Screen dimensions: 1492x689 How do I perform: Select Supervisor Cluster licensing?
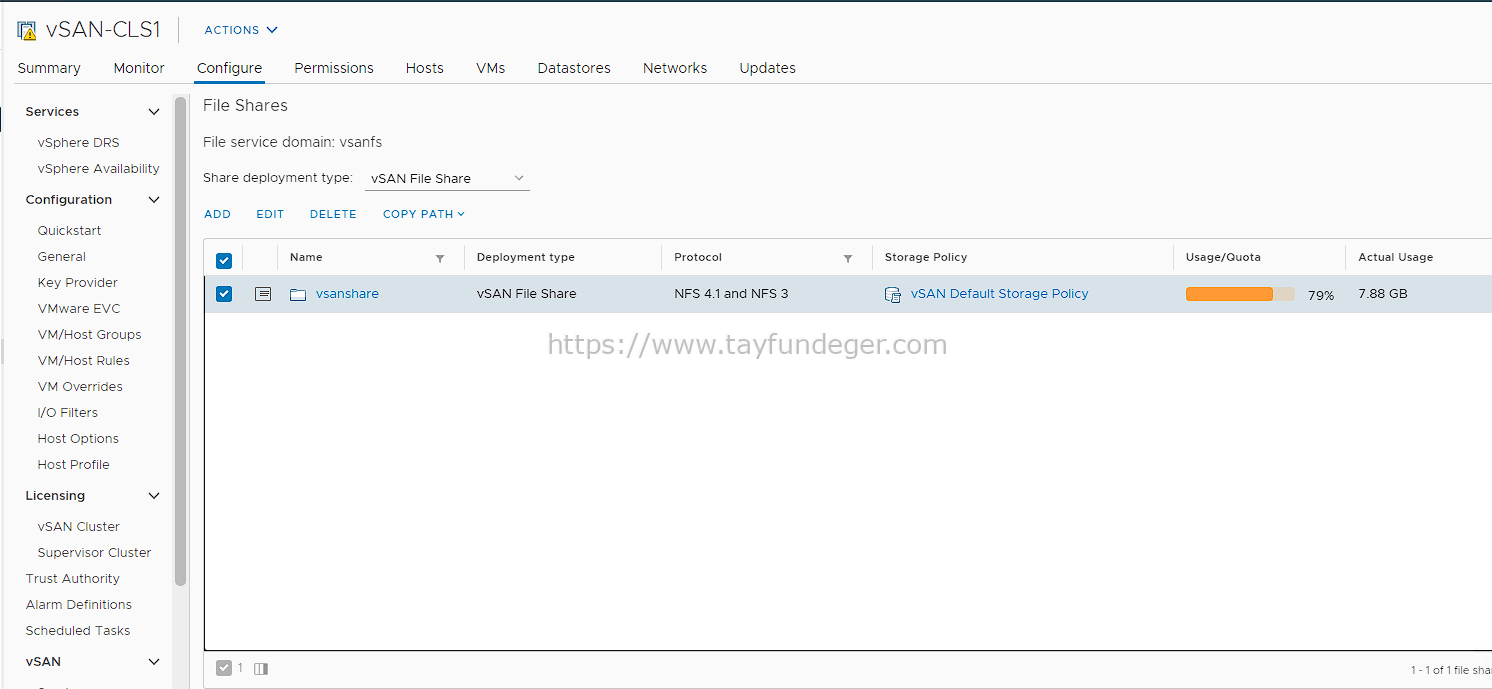(94, 553)
